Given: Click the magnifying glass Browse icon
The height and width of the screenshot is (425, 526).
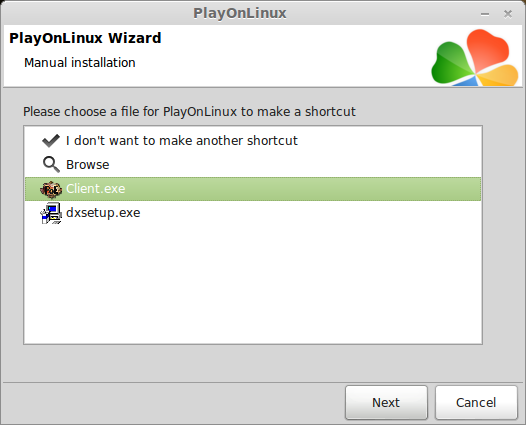Looking at the screenshot, I should pyautogui.click(x=51, y=164).
